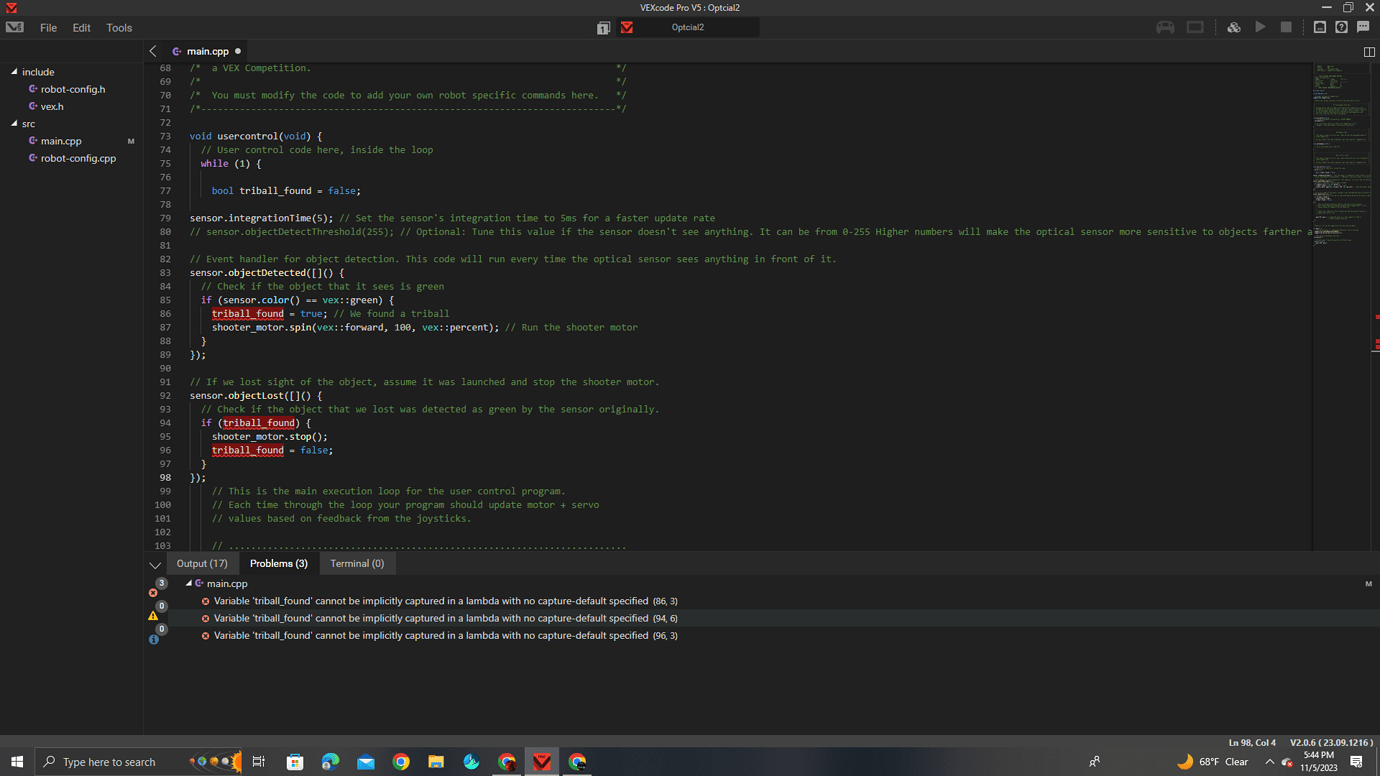Click the split editor icon
The height and width of the screenshot is (776, 1380).
coord(1369,51)
